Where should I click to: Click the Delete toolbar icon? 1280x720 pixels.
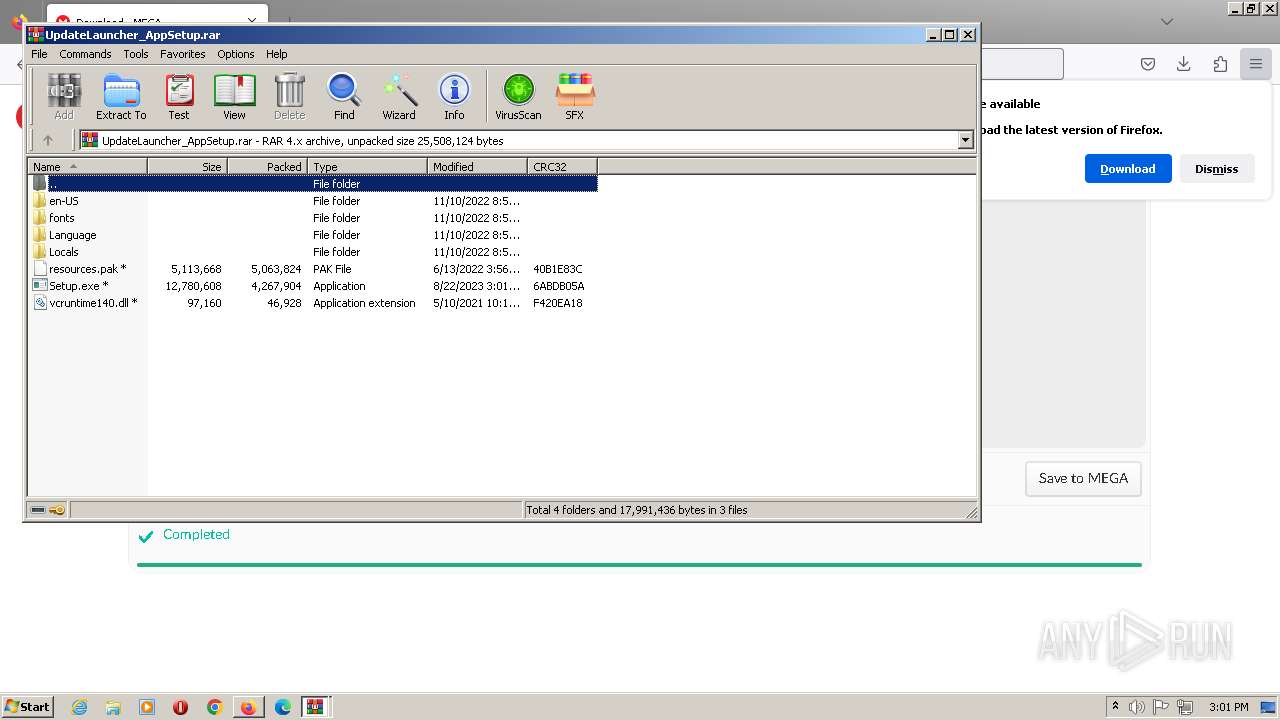point(290,97)
